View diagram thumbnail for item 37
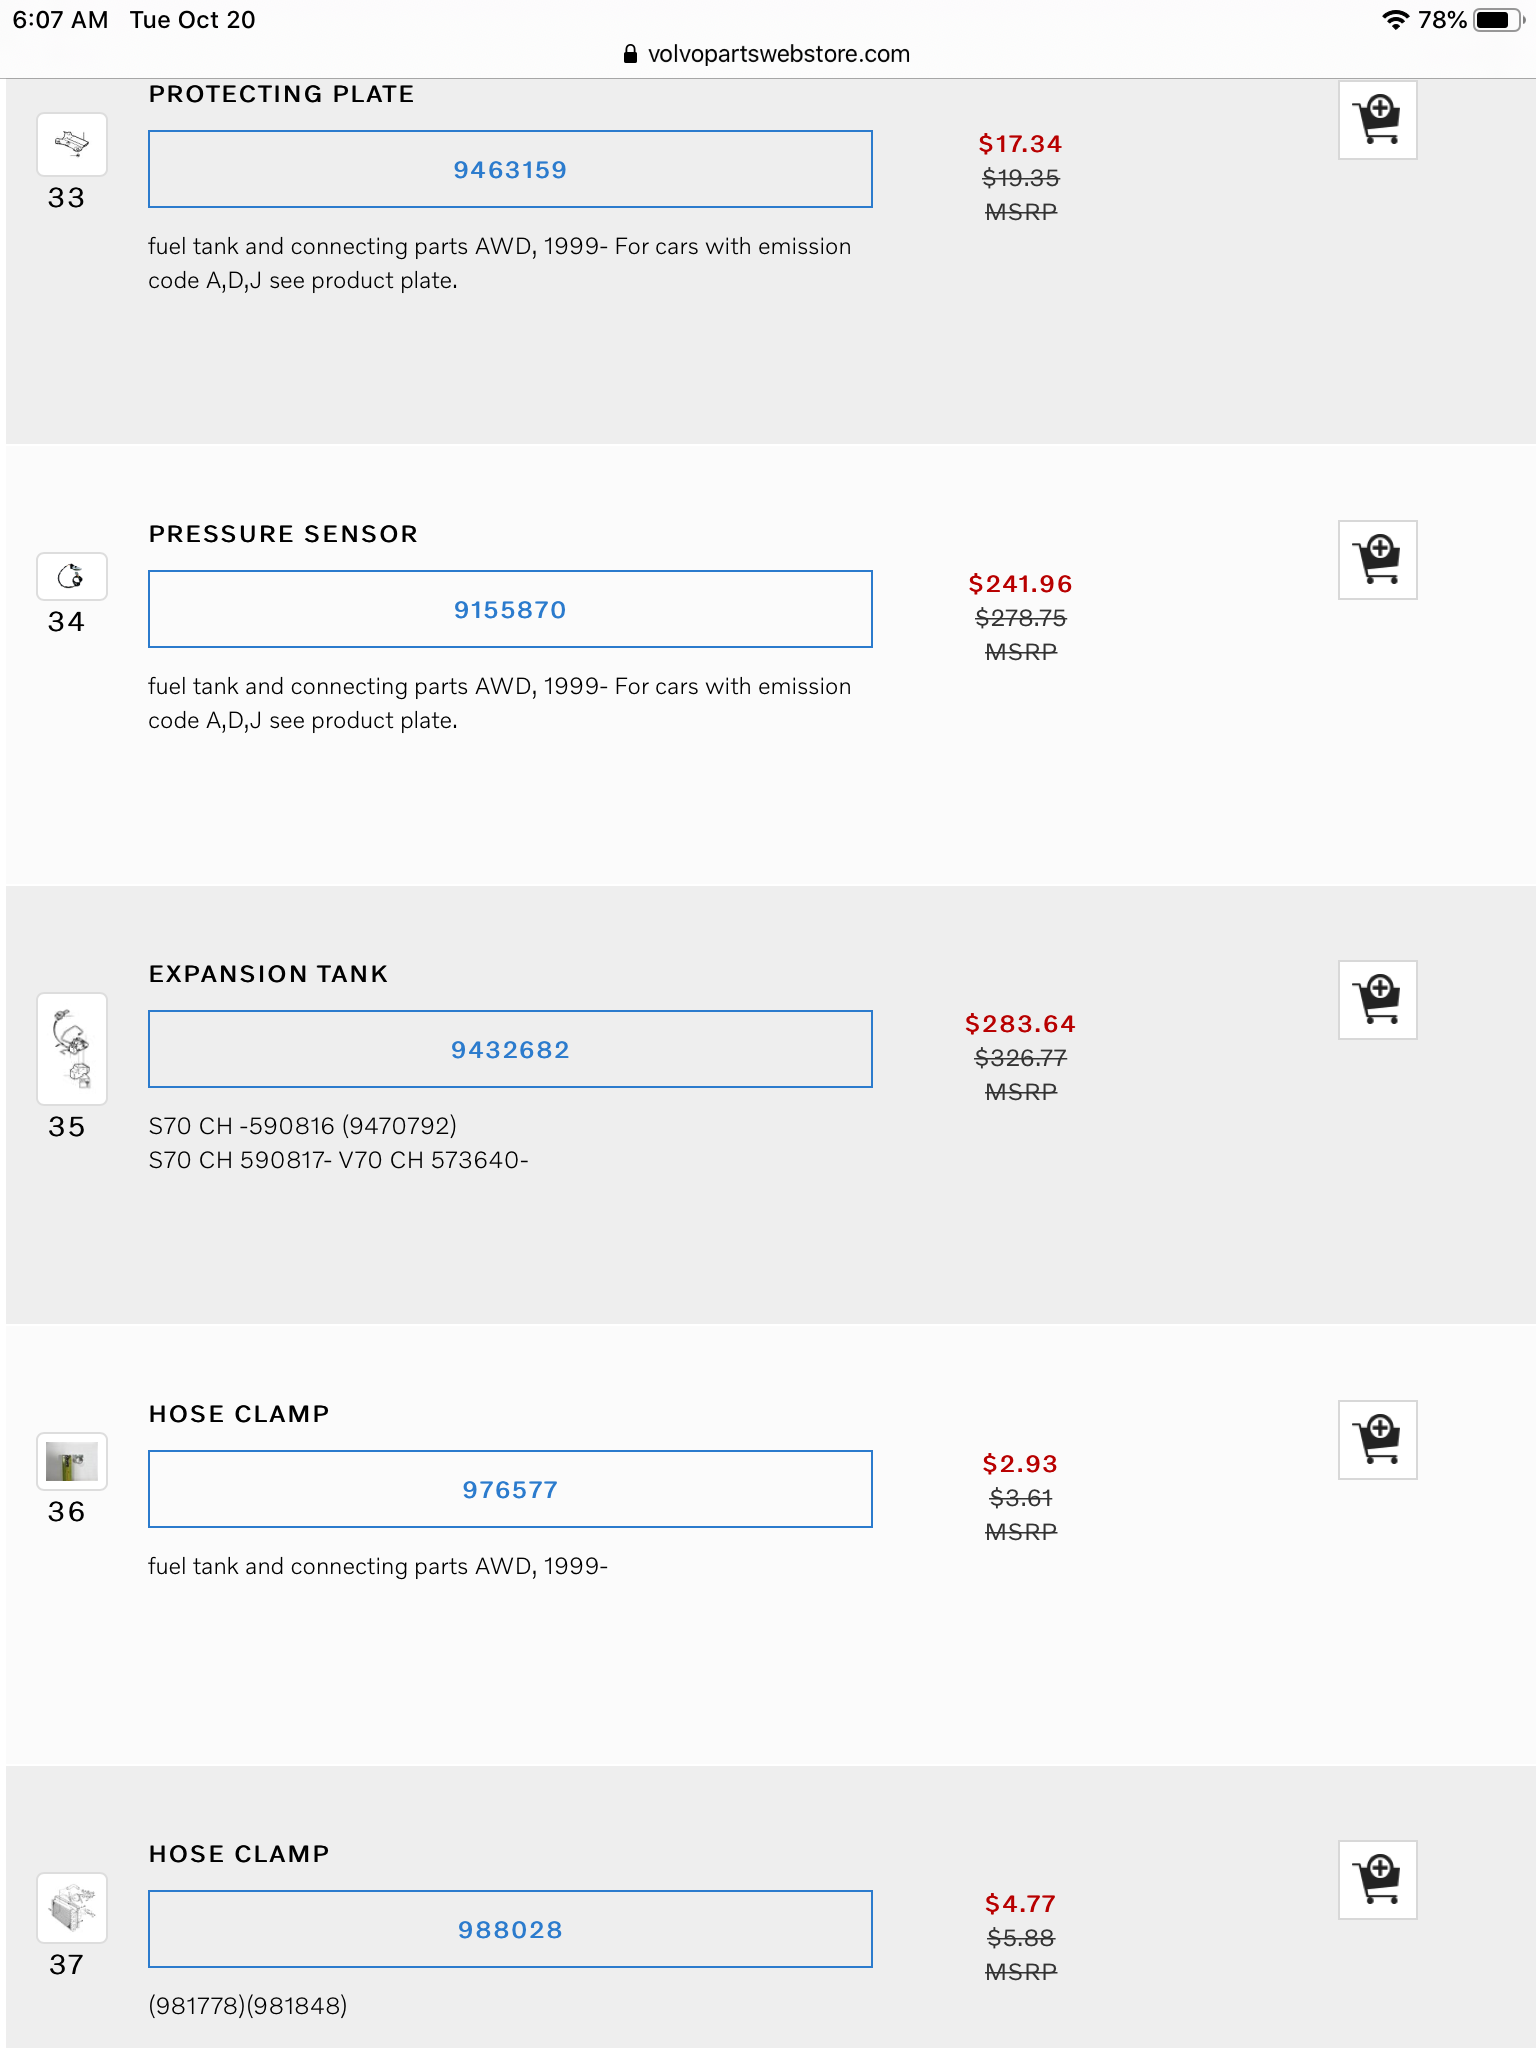 pyautogui.click(x=72, y=1908)
